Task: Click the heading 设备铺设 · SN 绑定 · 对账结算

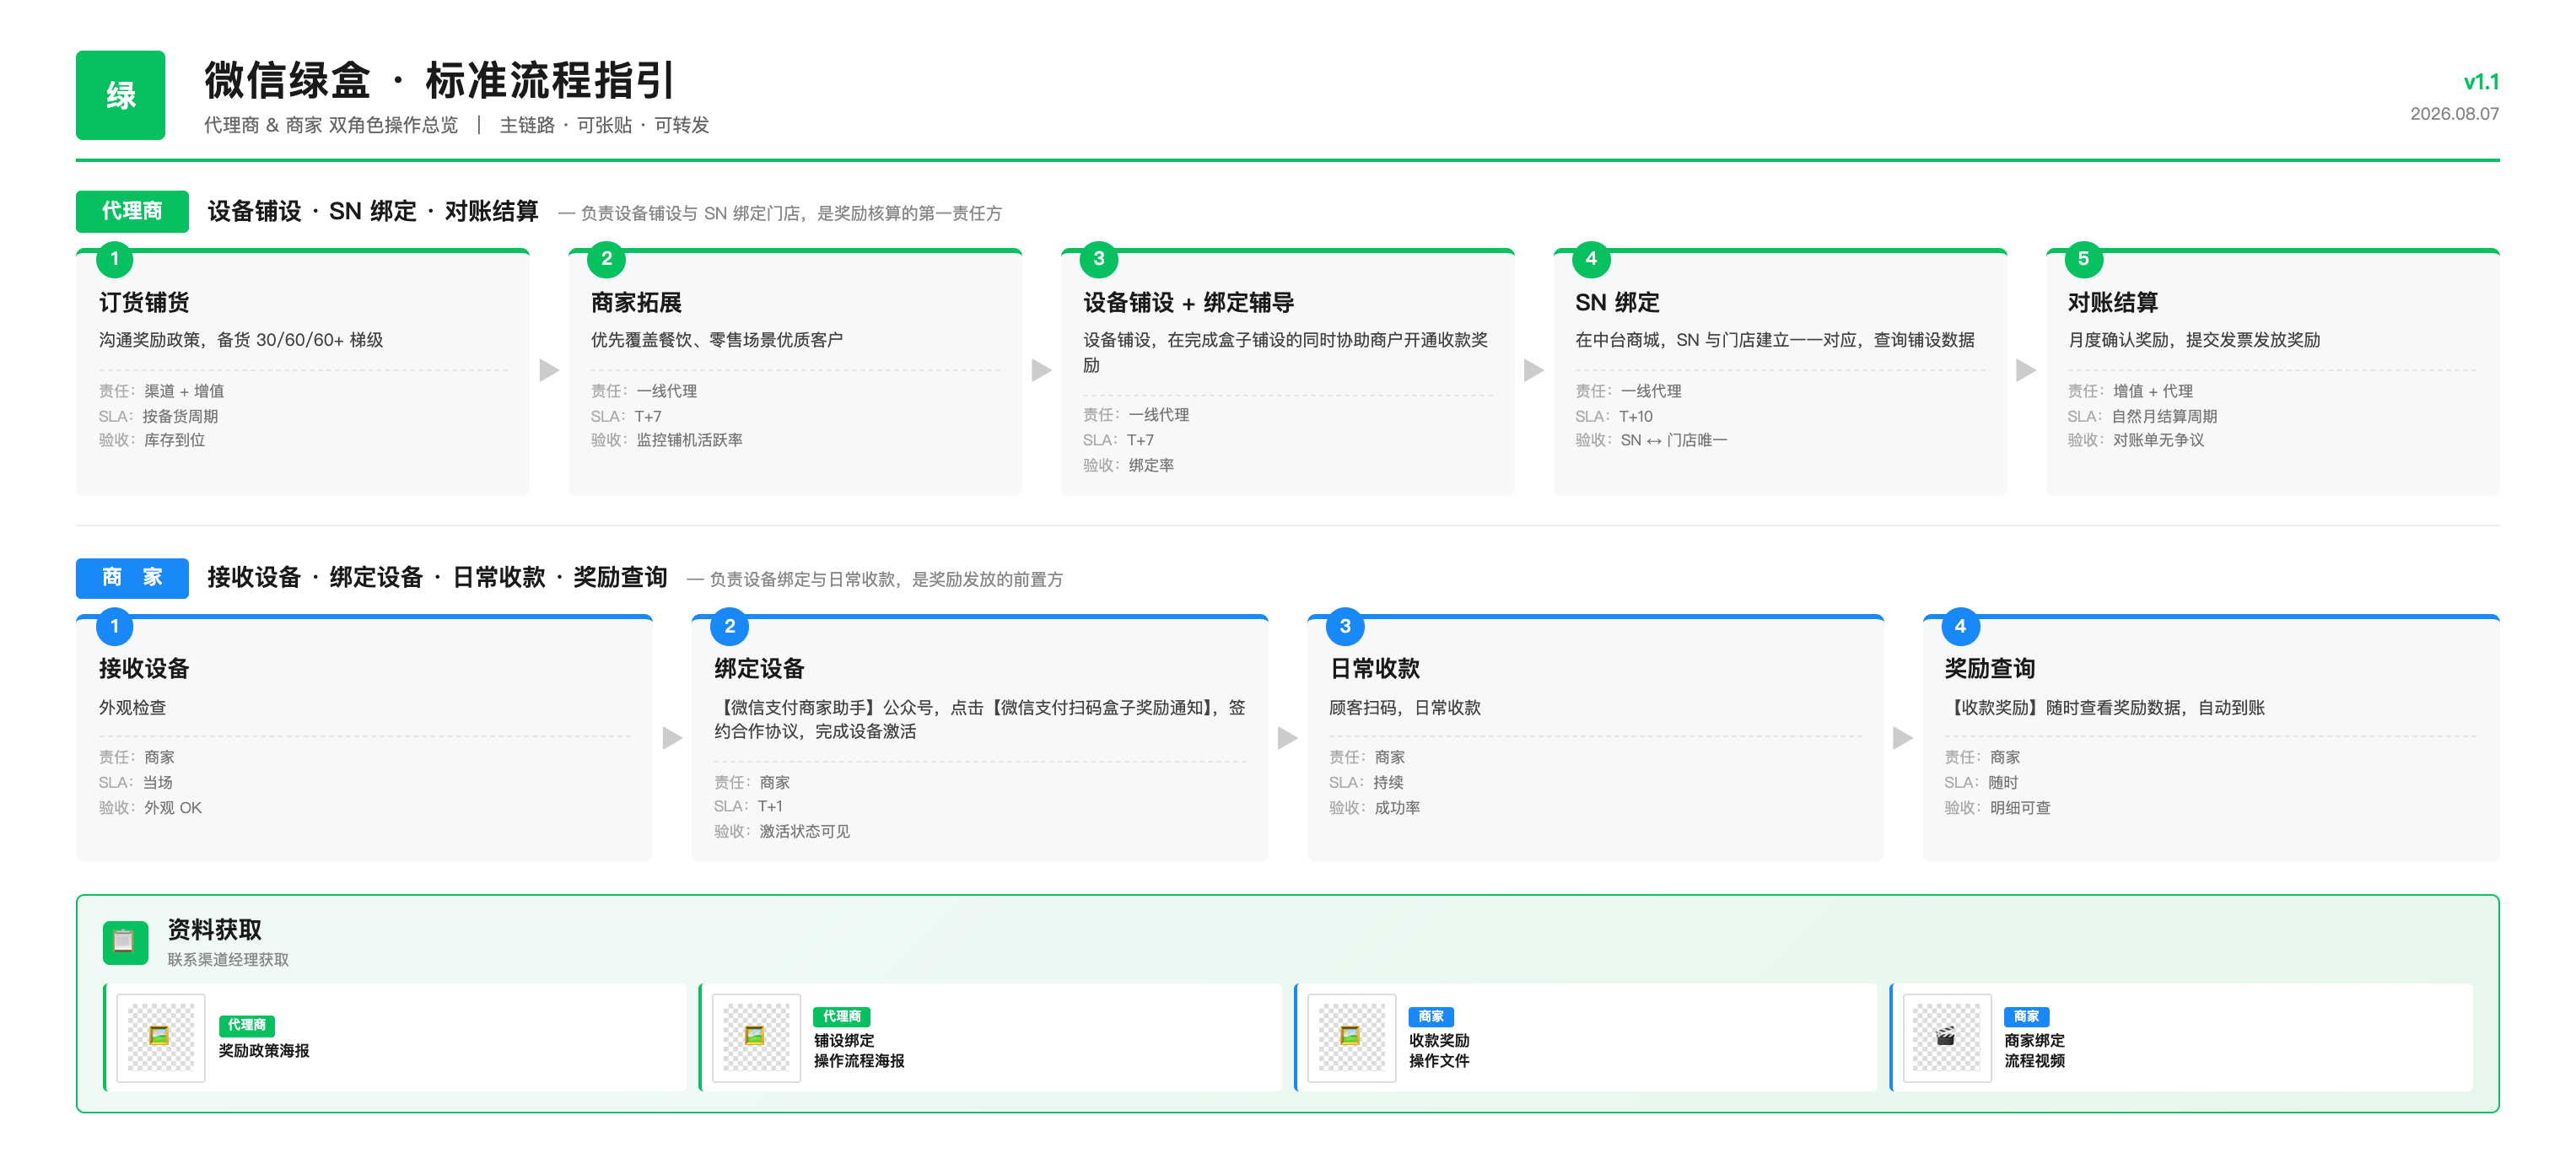Action: (373, 211)
